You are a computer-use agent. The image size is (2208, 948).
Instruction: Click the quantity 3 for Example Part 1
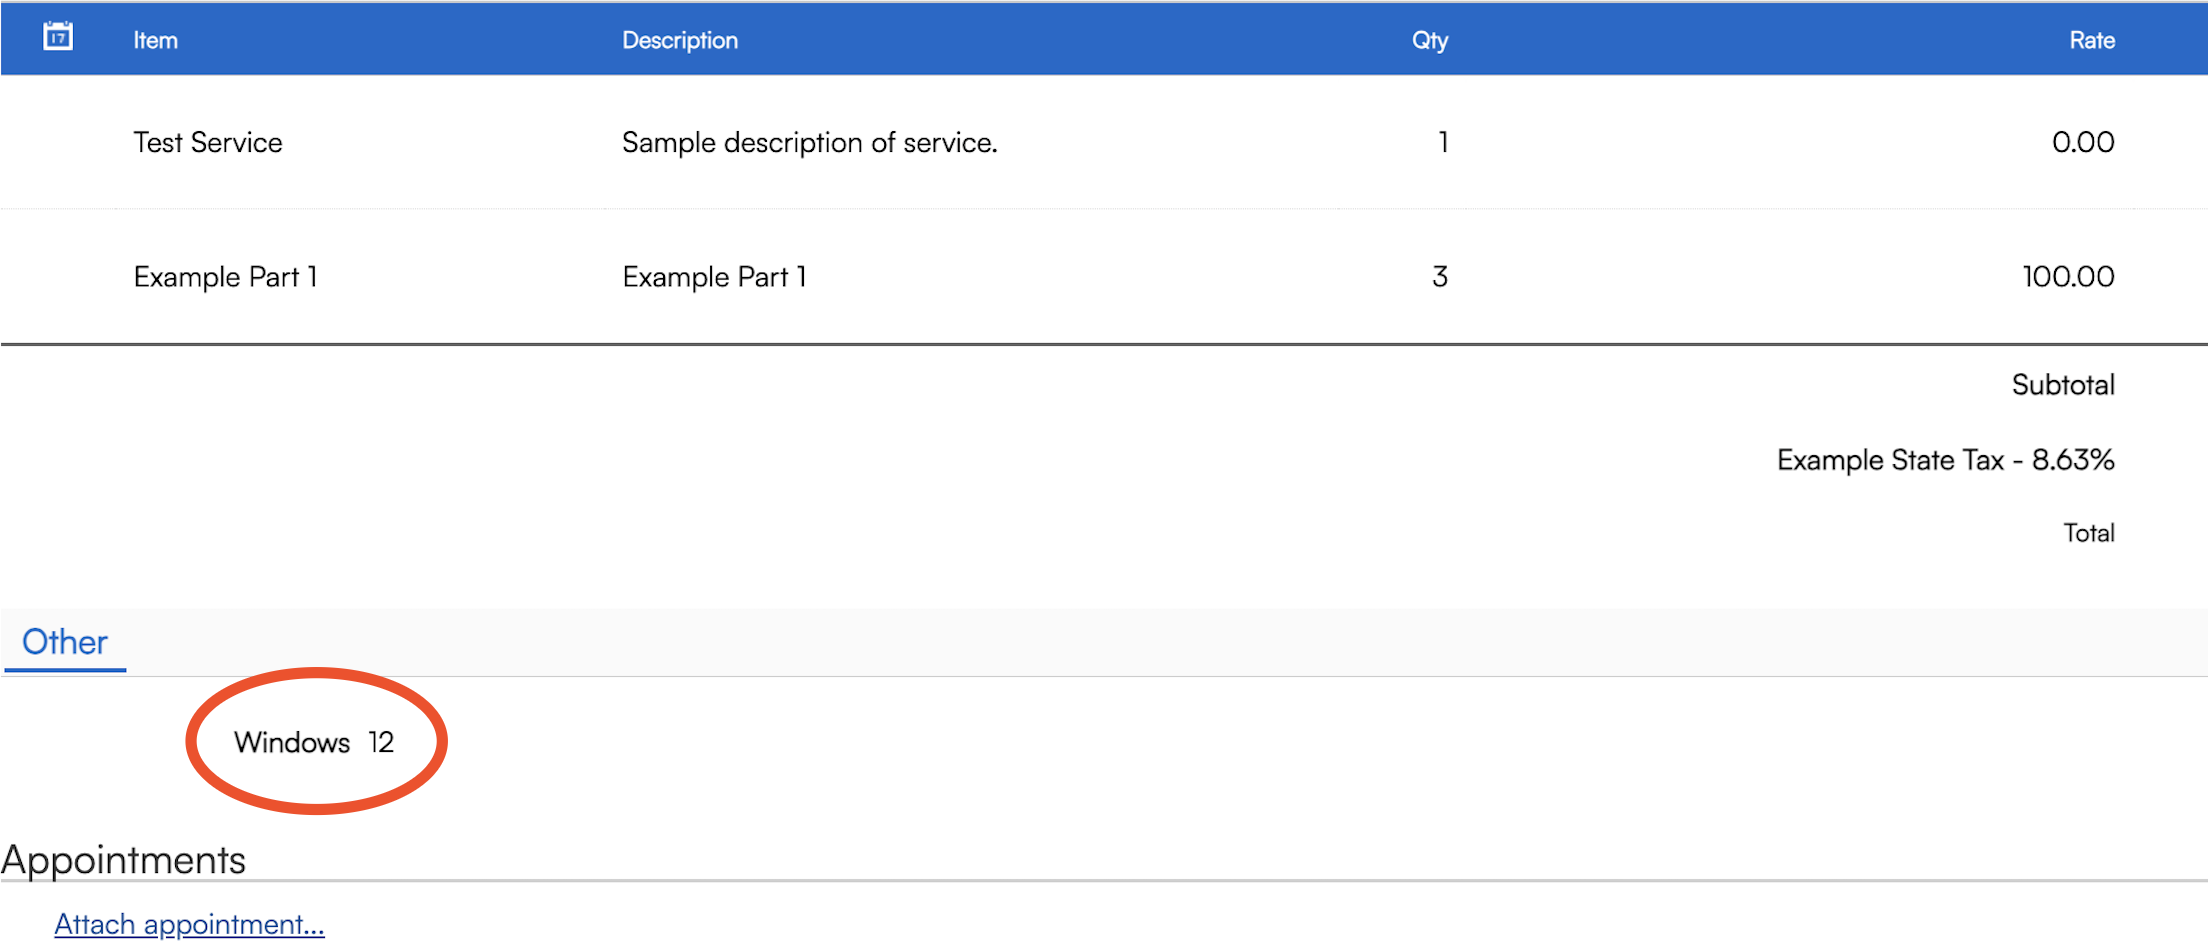tap(1439, 276)
